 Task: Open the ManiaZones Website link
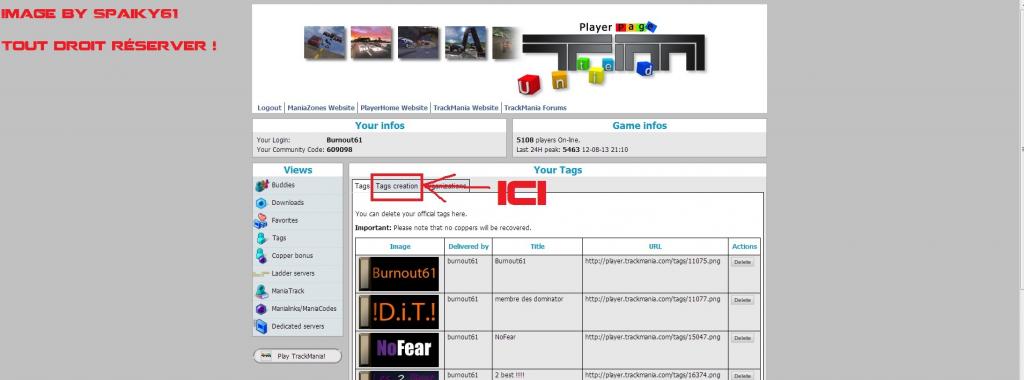click(321, 108)
